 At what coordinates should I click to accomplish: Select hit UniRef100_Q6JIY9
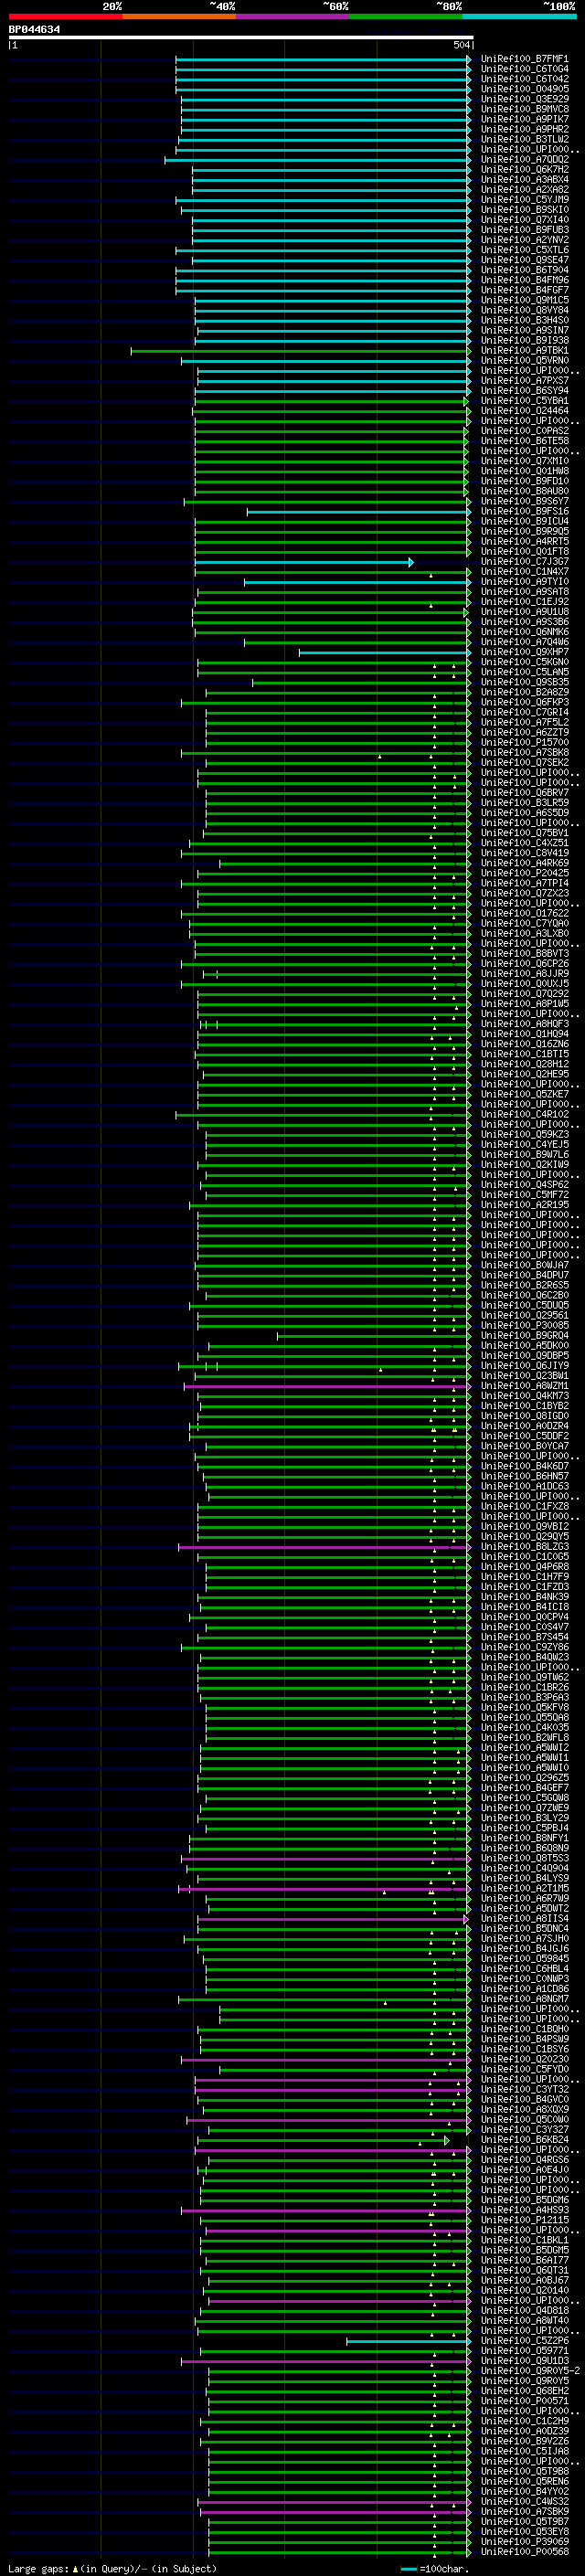click(x=524, y=1366)
